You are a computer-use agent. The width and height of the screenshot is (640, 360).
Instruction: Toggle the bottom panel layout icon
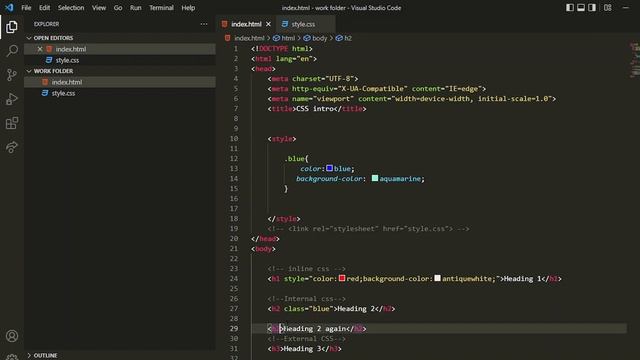point(581,7)
